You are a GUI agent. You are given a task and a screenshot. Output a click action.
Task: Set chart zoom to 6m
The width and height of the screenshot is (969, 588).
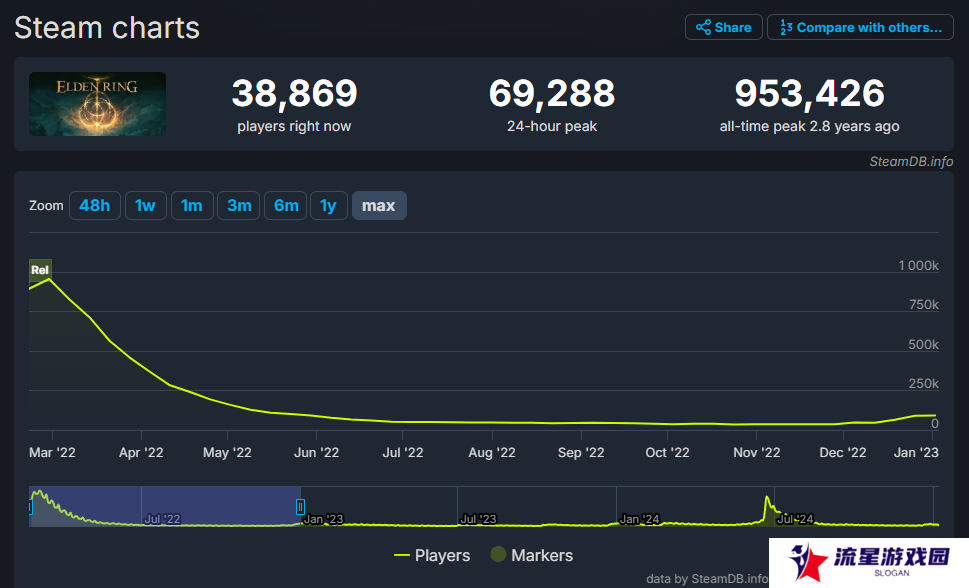click(x=286, y=205)
